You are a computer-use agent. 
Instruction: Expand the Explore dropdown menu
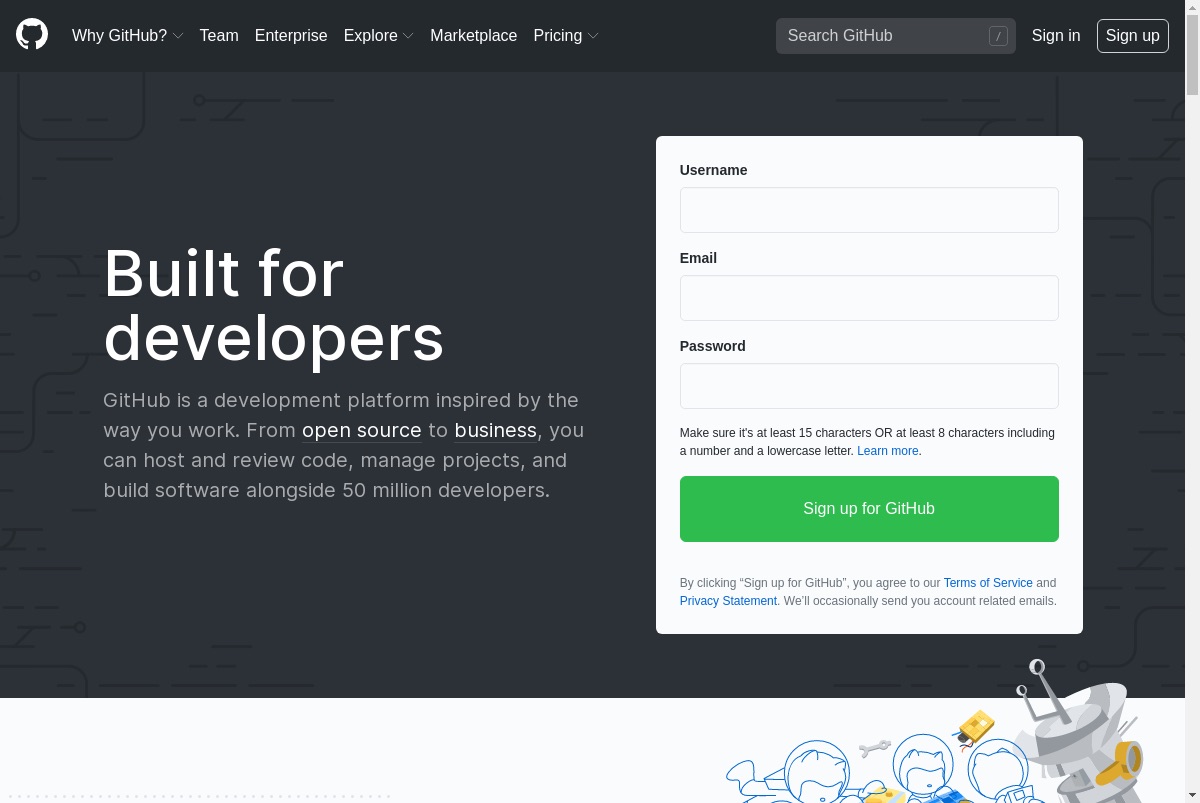[x=378, y=35]
